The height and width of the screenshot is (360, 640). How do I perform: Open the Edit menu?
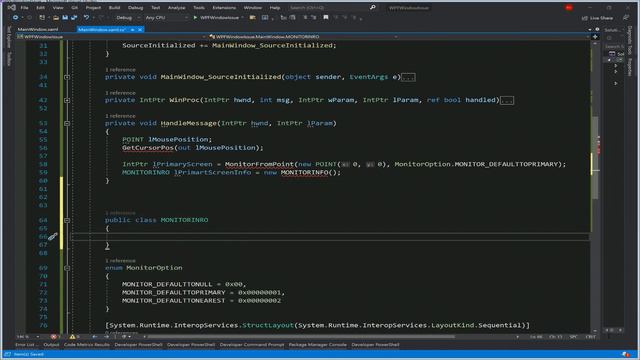coord(40,7)
